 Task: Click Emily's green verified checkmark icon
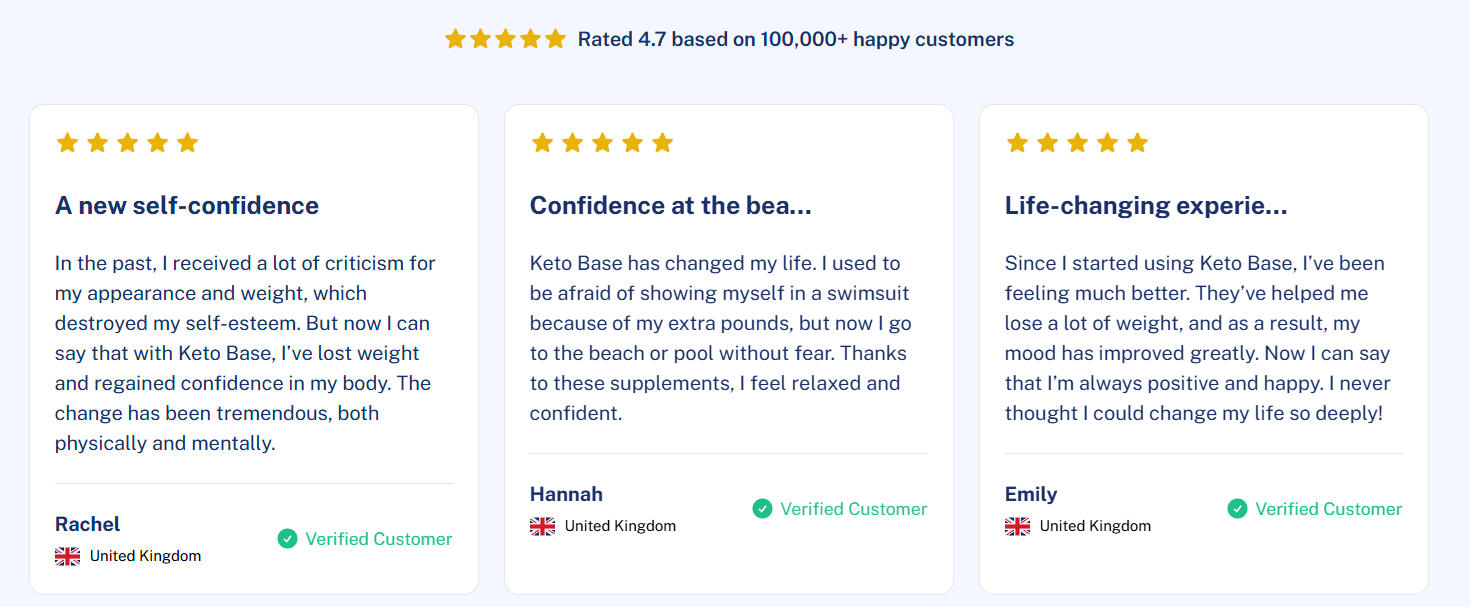(1237, 509)
